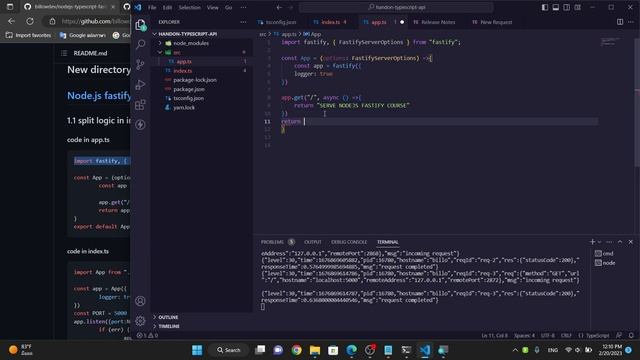
Task: Maximize the panel with the up chevron
Action: click(620, 242)
